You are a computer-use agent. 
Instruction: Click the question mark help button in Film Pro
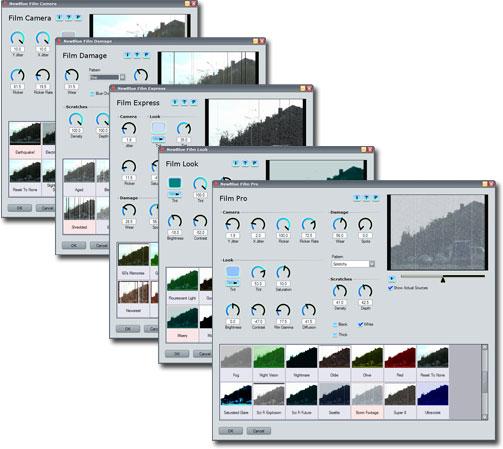(366, 198)
